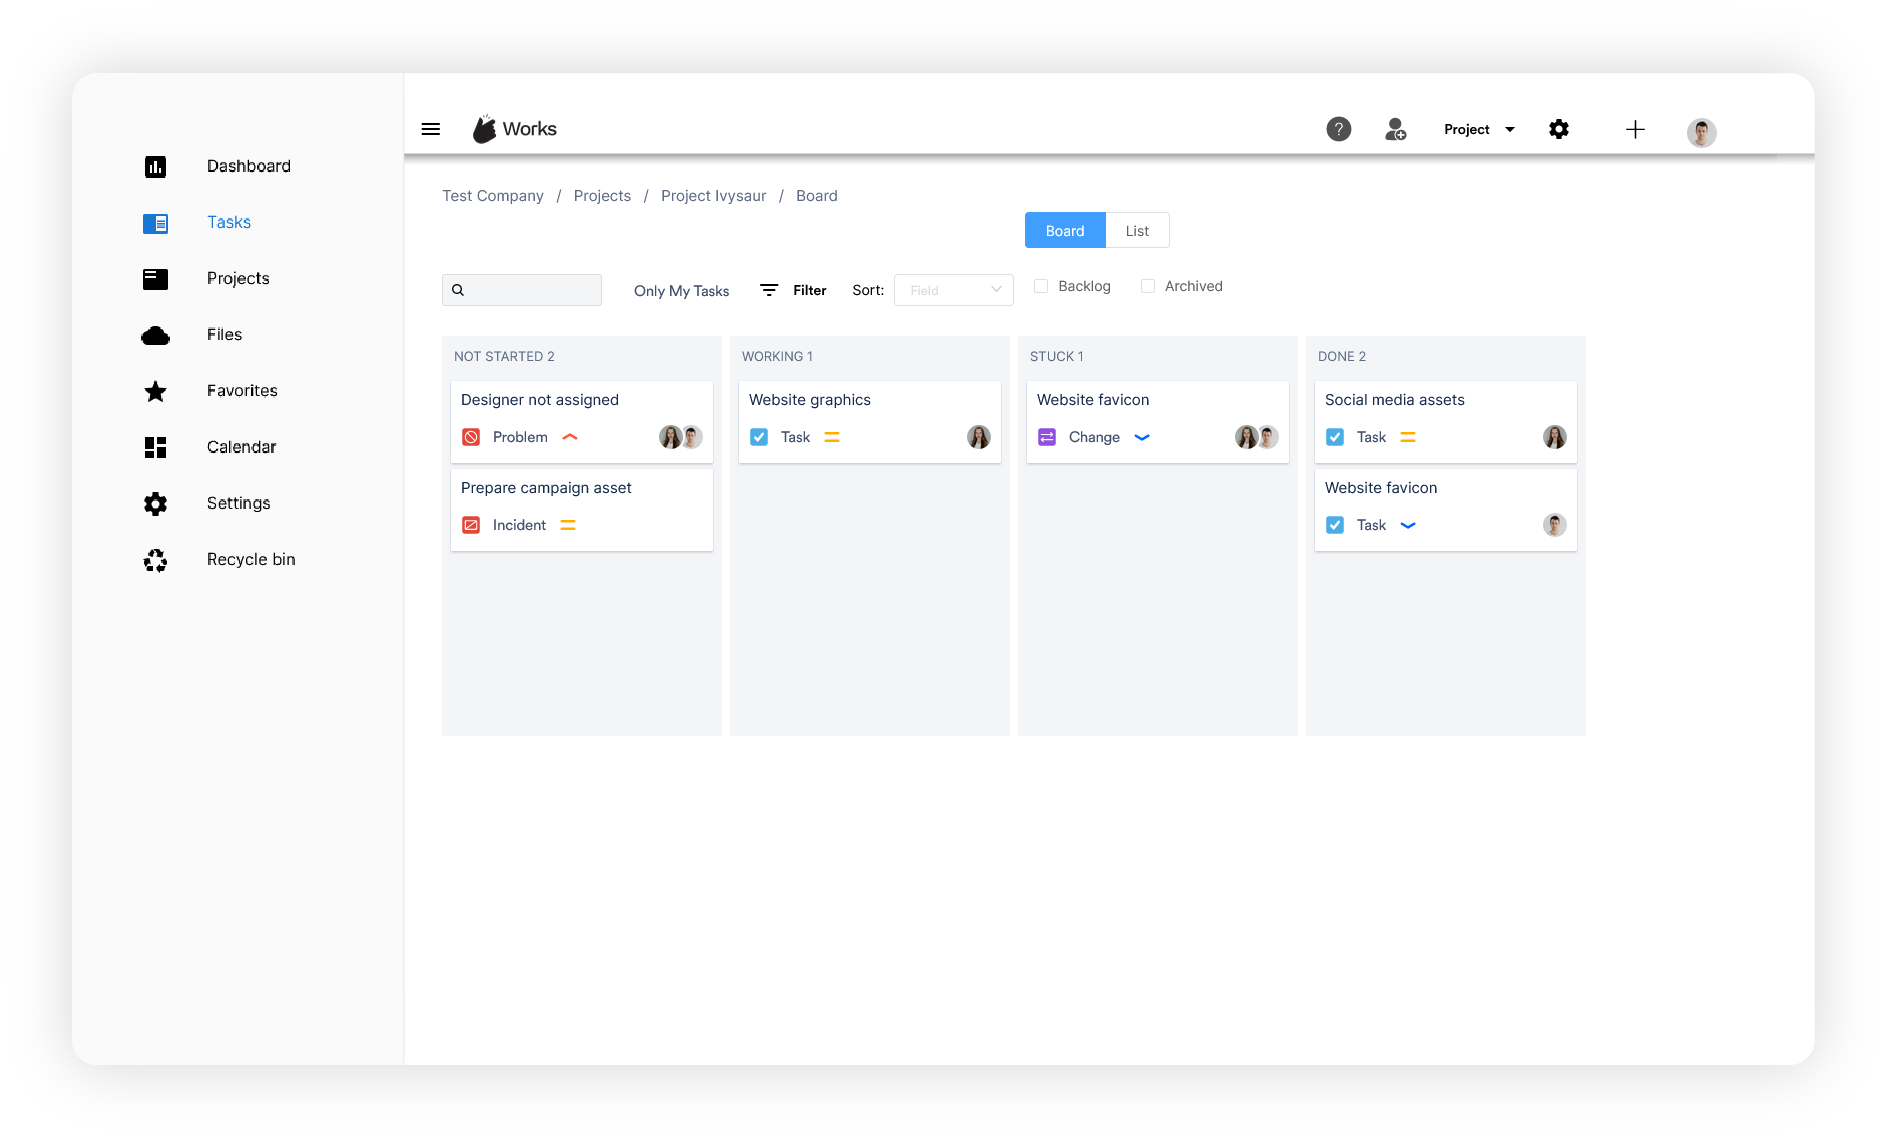Screen dimensions: 1887x1138
Task: Click the help question mark icon
Action: (1338, 128)
